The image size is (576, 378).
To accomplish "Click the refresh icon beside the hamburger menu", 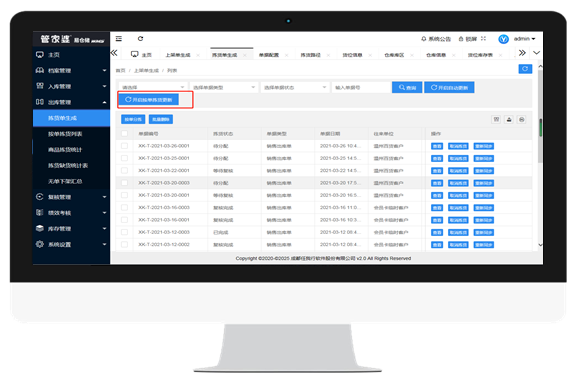I will (x=140, y=39).
